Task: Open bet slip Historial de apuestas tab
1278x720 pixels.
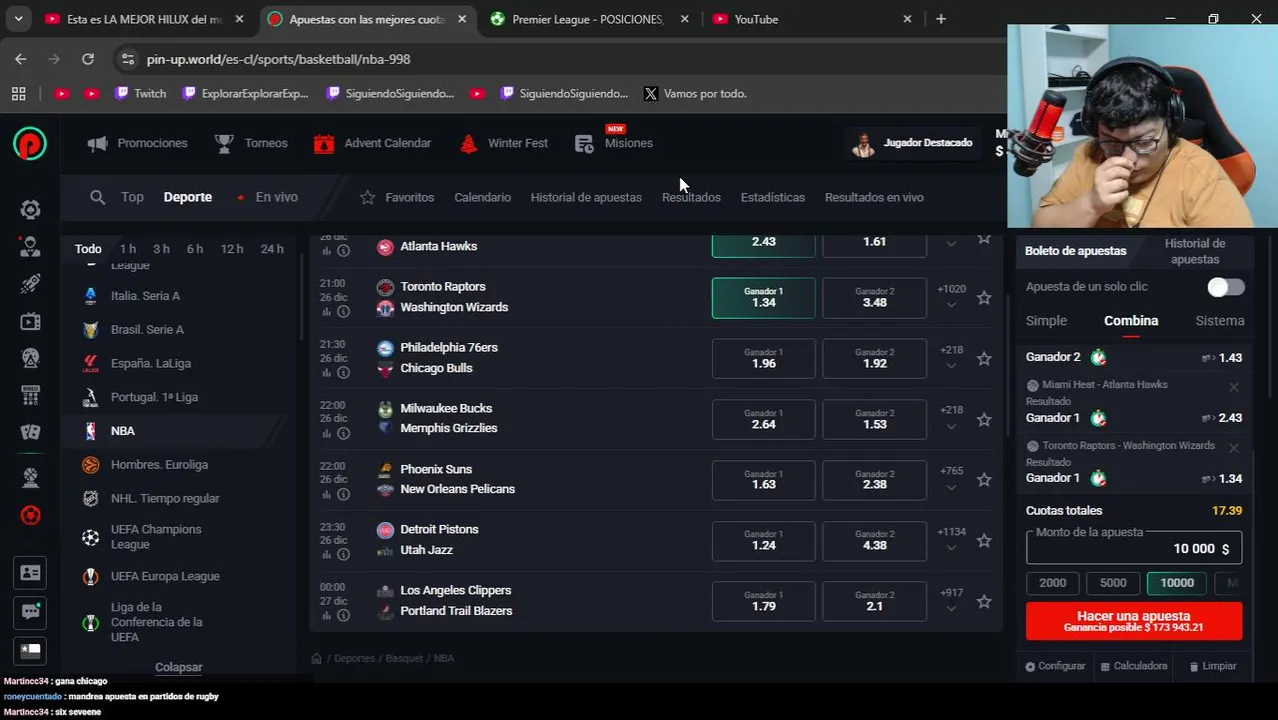Action: (x=1195, y=251)
